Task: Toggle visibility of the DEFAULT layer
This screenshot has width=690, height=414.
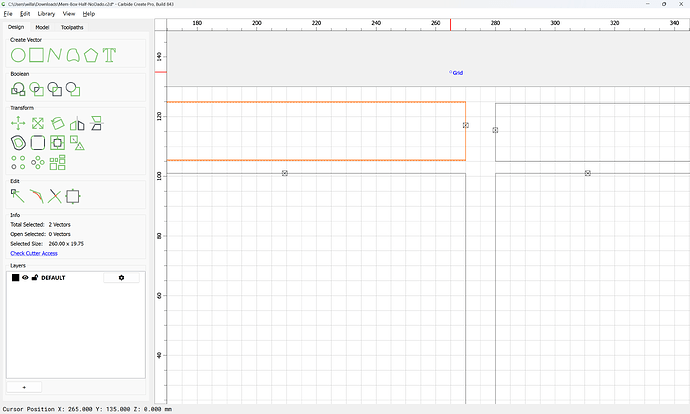Action: coord(25,278)
